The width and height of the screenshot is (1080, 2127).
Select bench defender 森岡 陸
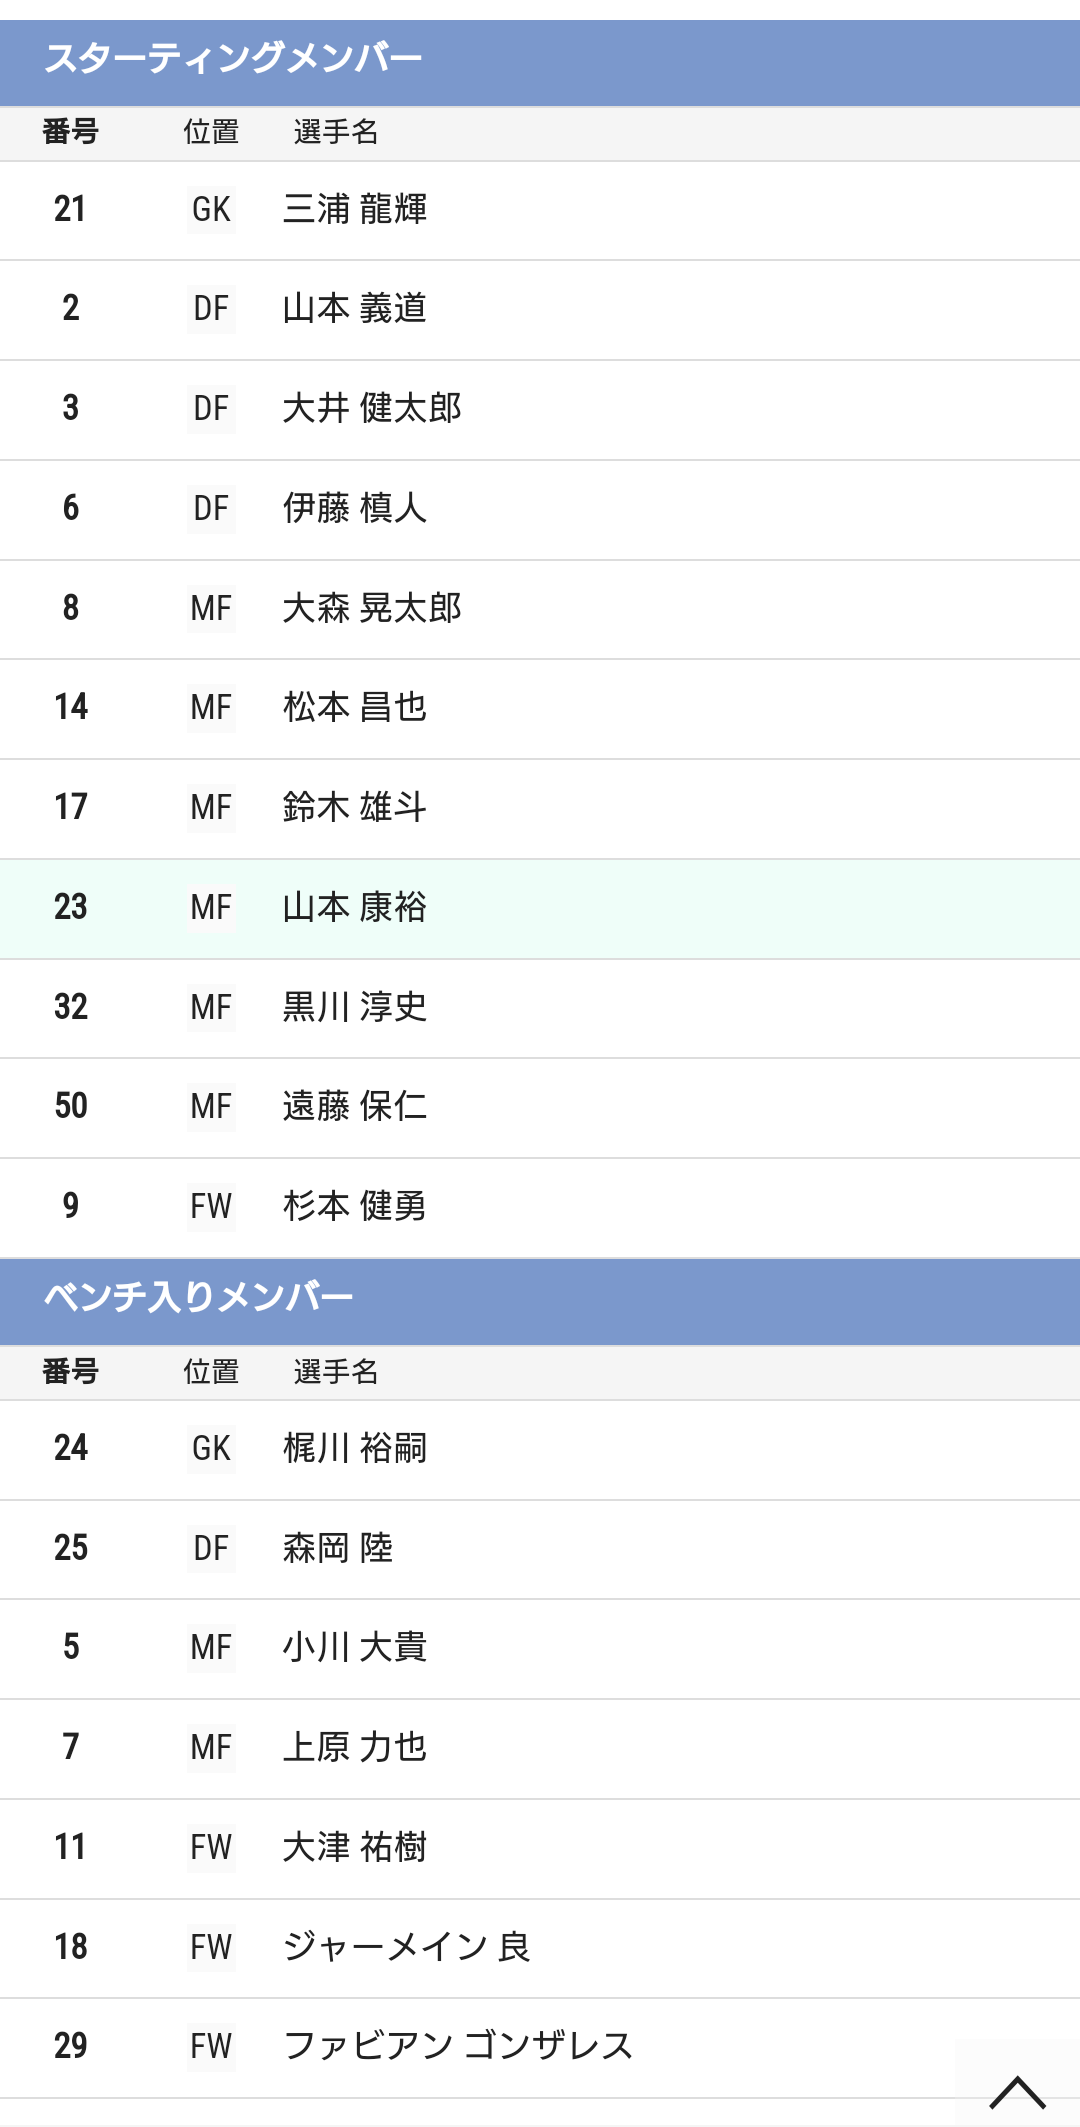click(540, 1550)
